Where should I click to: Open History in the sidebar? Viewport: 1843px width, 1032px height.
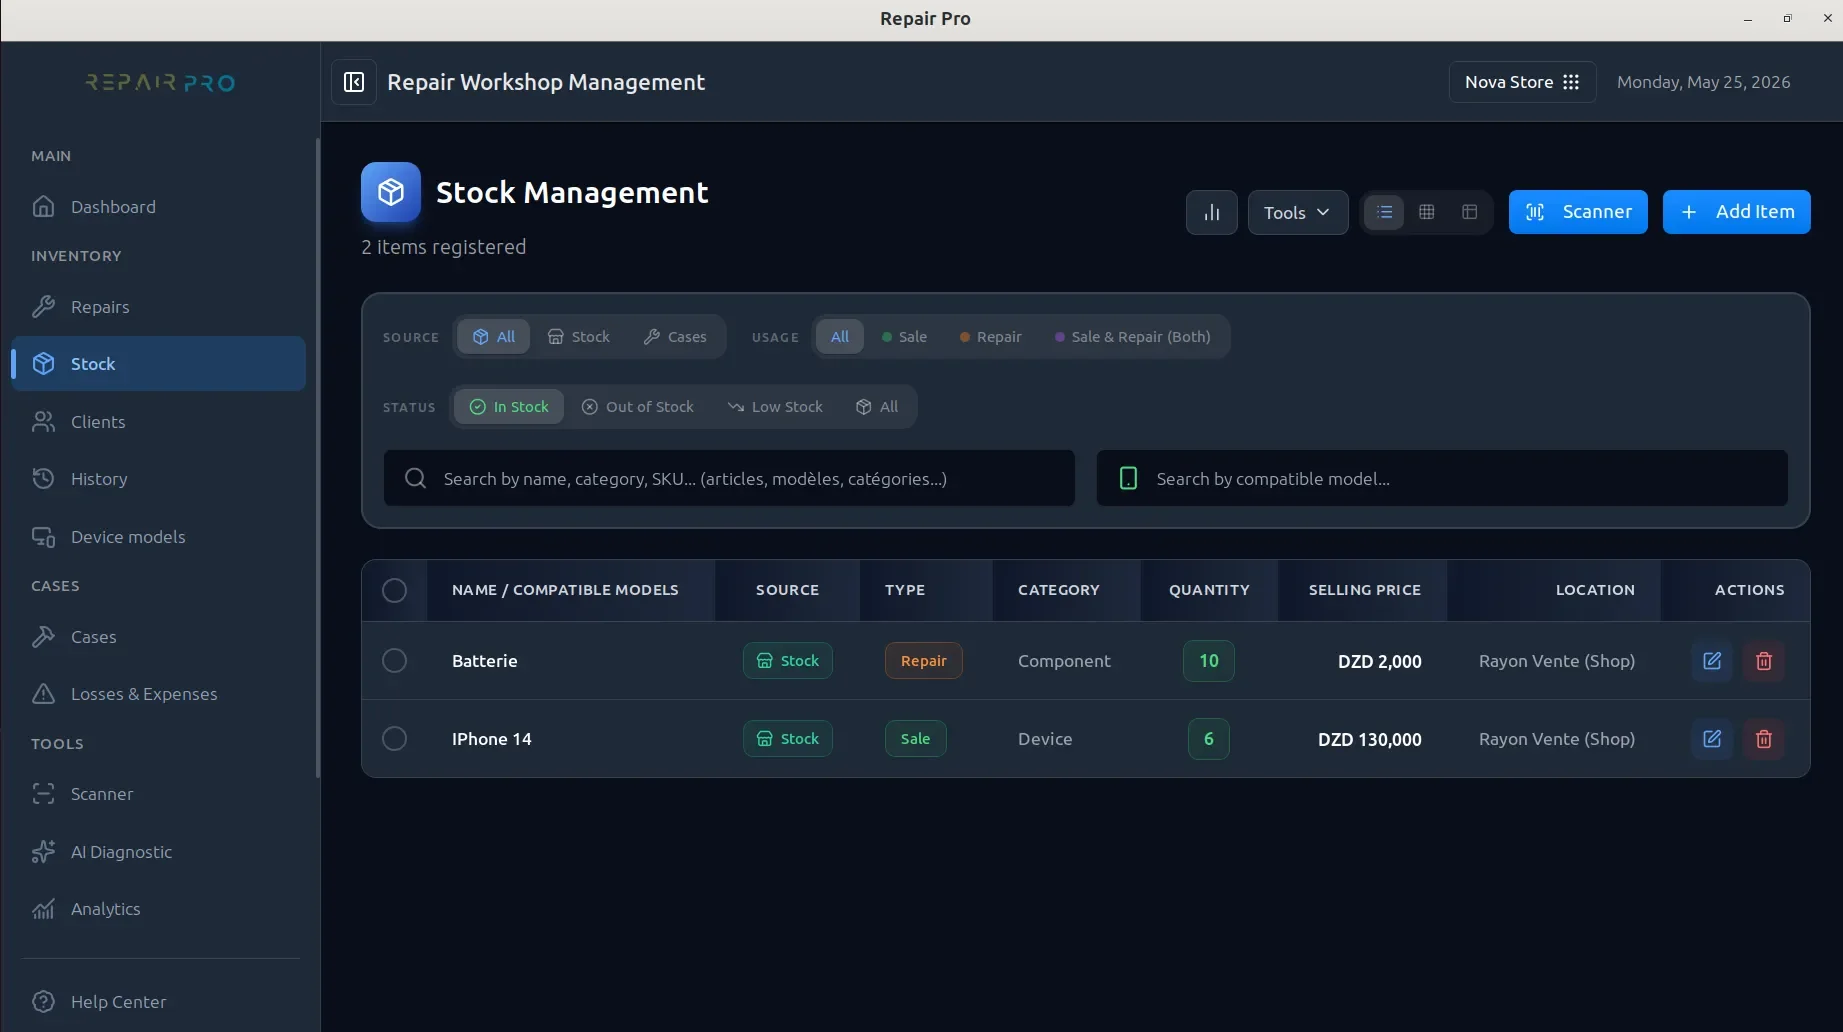coord(158,479)
